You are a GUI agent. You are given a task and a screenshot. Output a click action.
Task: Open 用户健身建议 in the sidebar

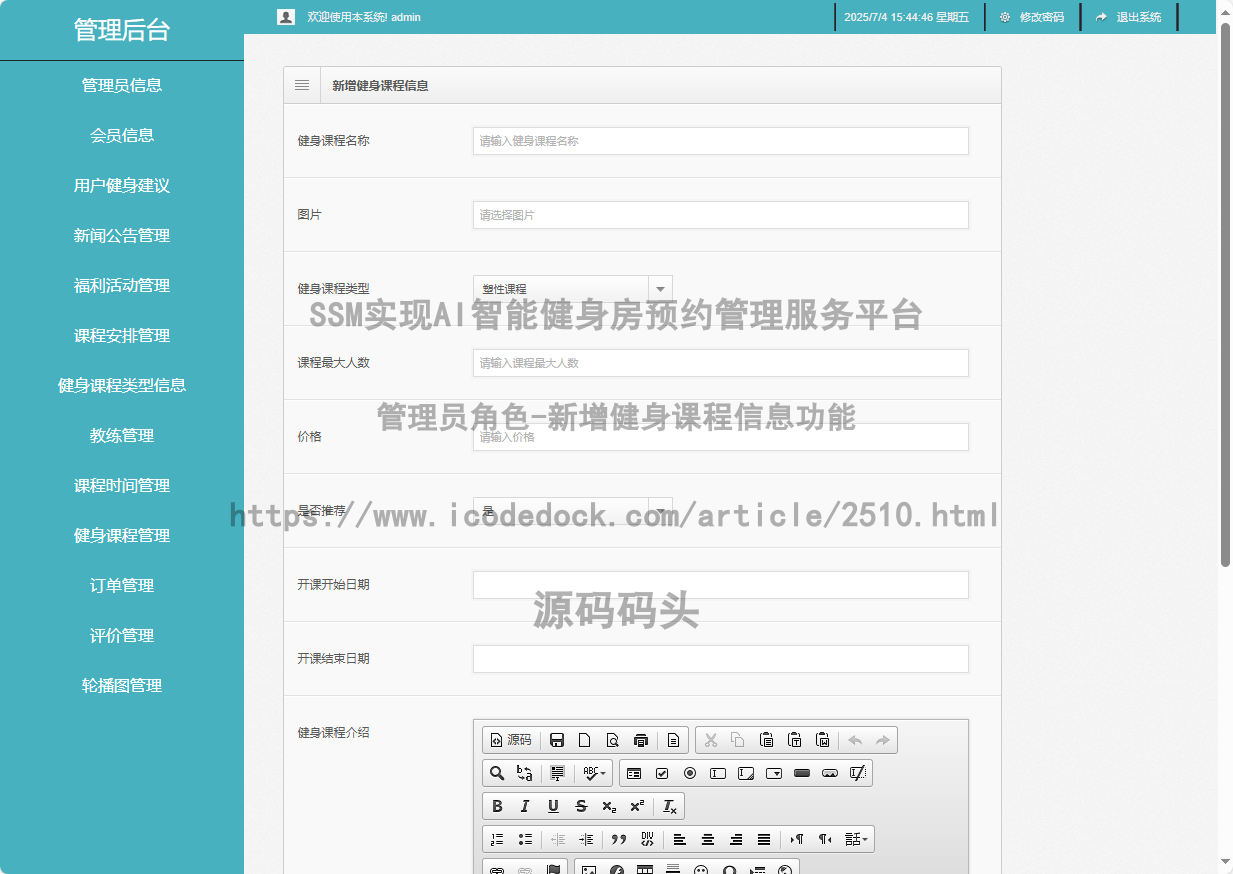point(122,185)
